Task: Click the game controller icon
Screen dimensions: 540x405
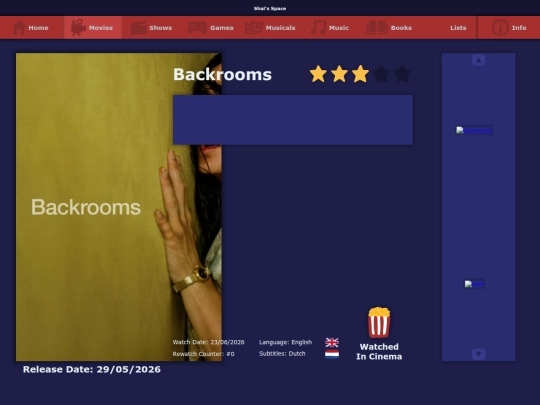Action: click(197, 28)
